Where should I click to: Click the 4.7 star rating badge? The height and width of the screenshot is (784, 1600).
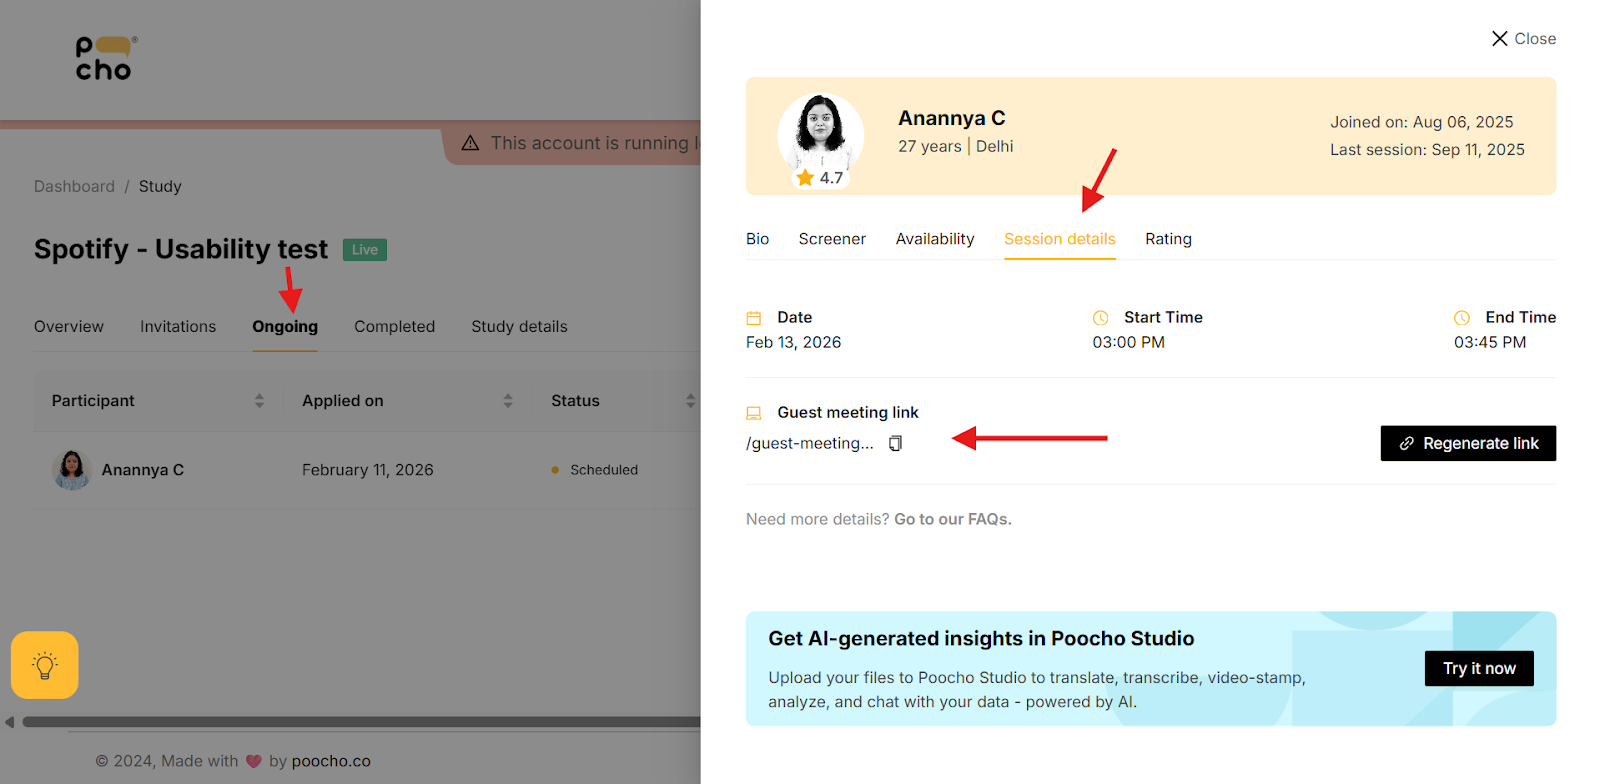pyautogui.click(x=820, y=178)
